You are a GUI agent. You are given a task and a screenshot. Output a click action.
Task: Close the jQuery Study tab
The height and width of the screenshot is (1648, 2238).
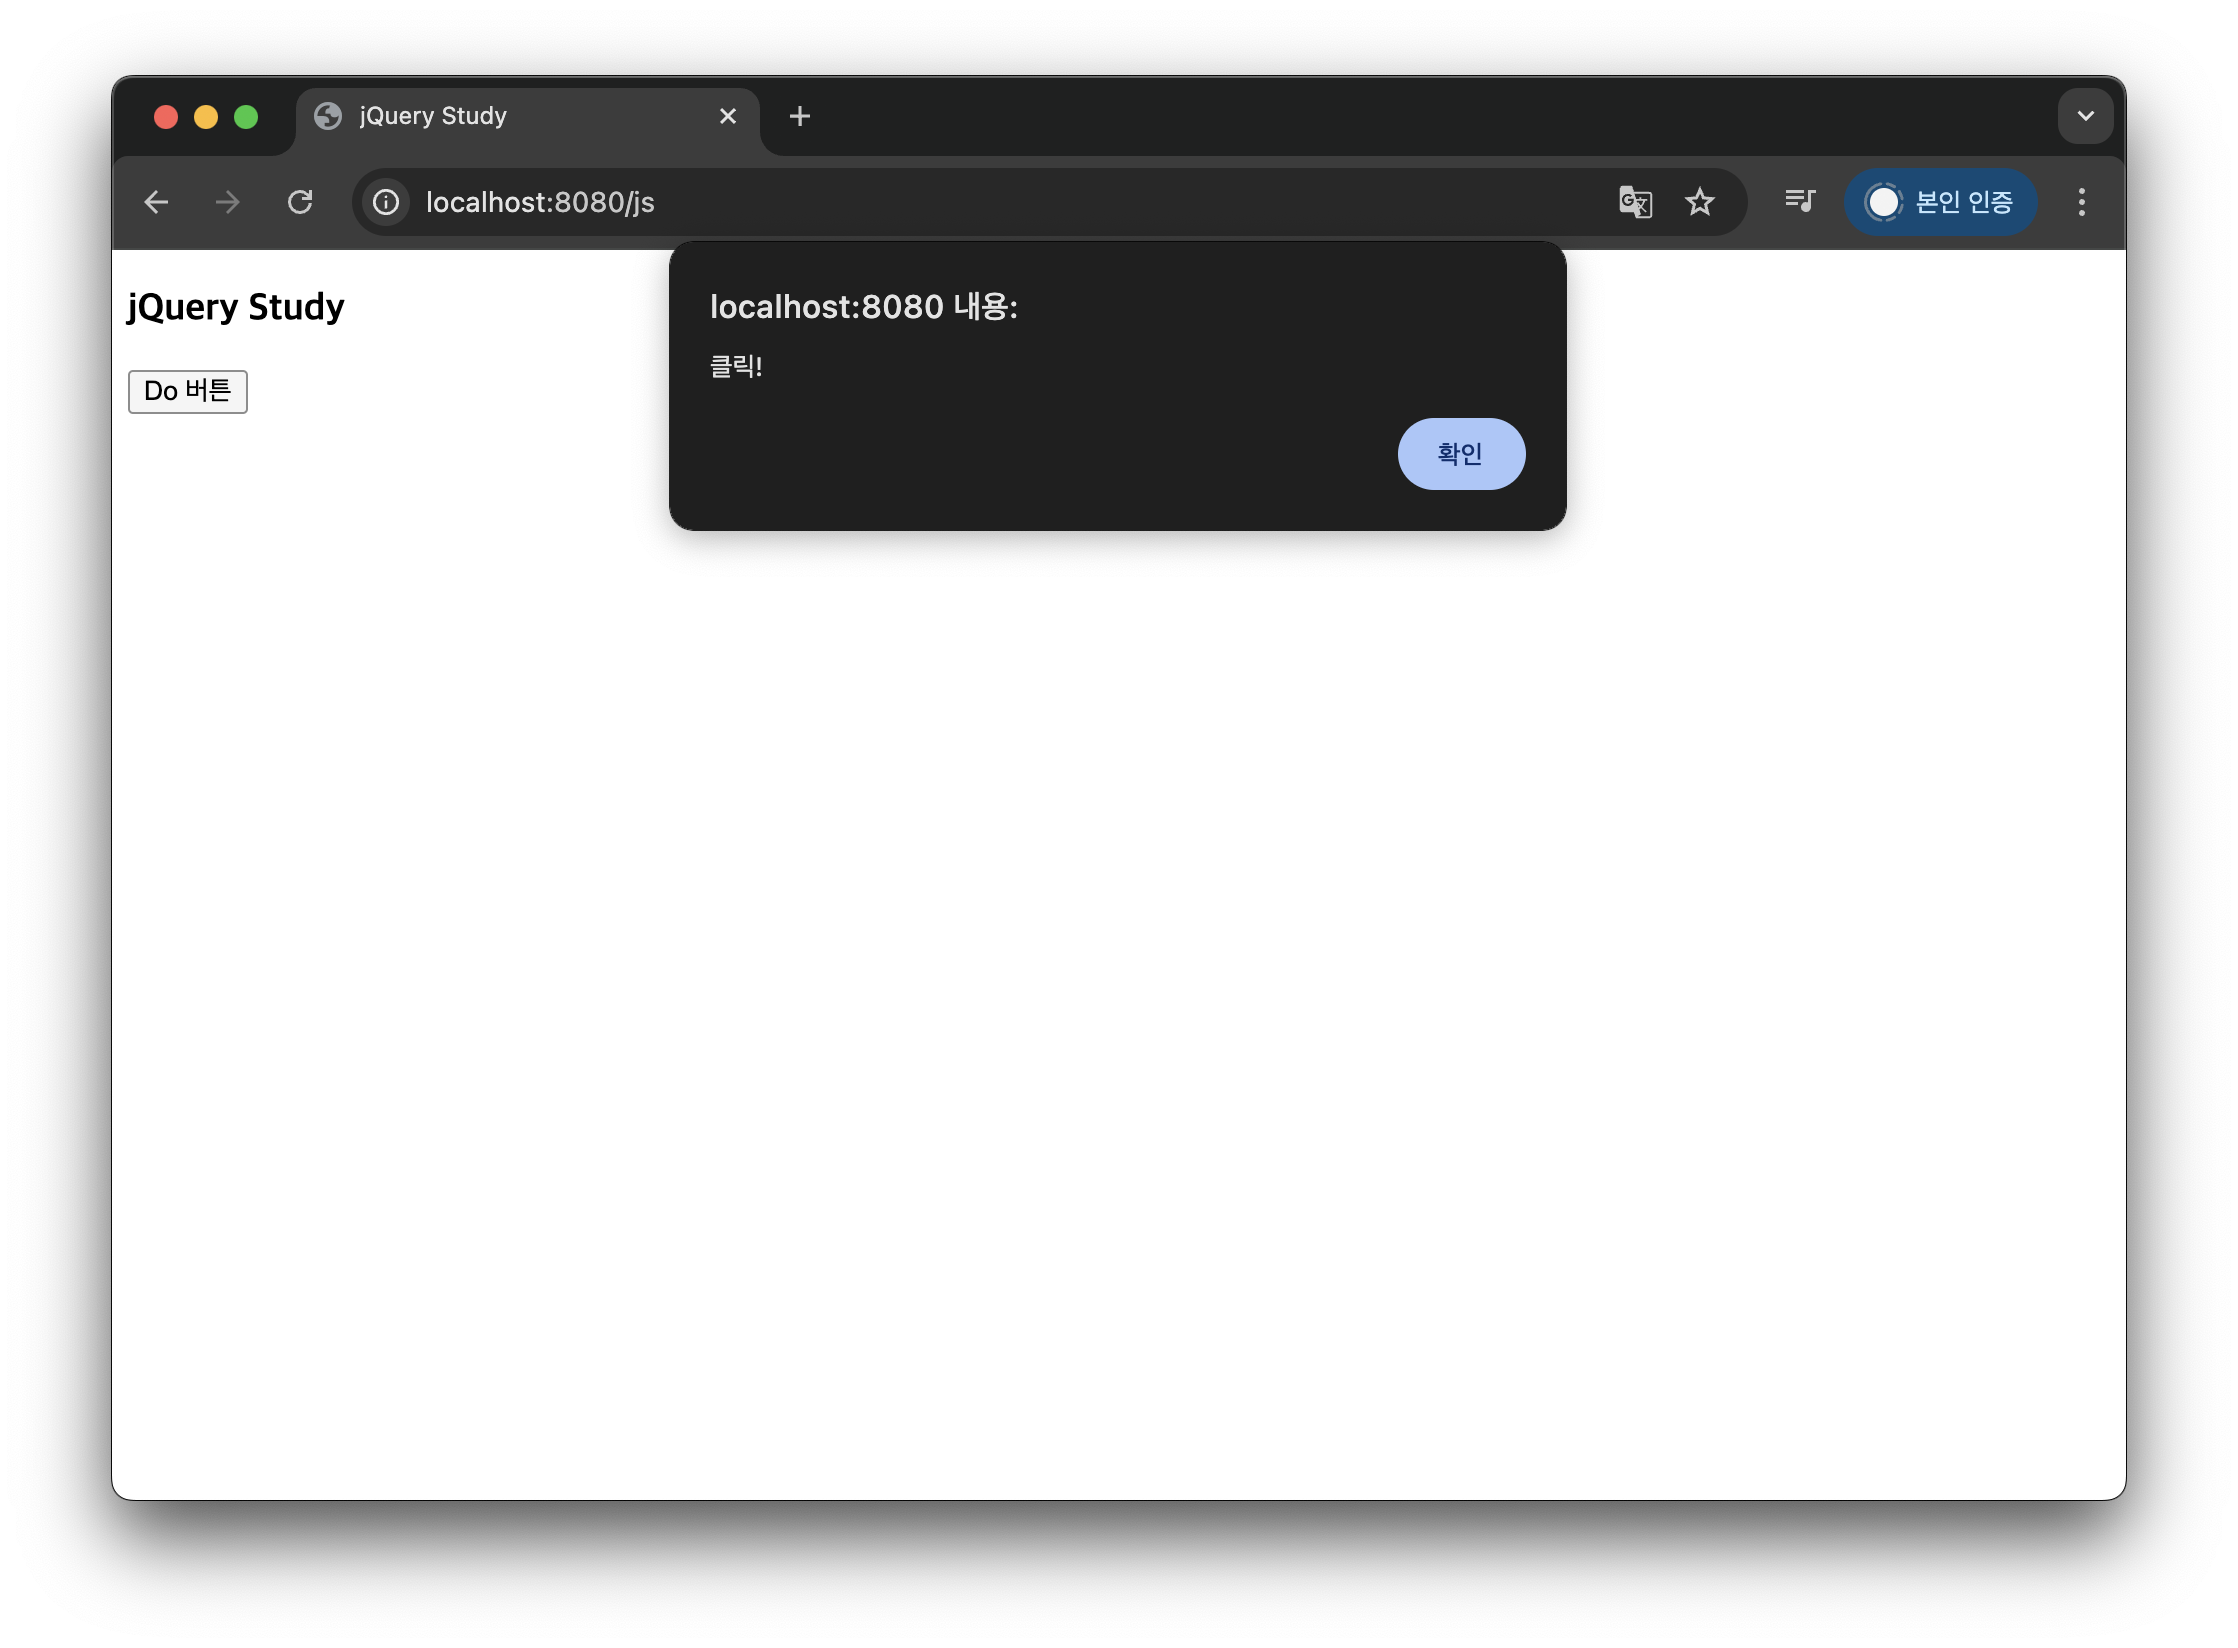coord(728,117)
